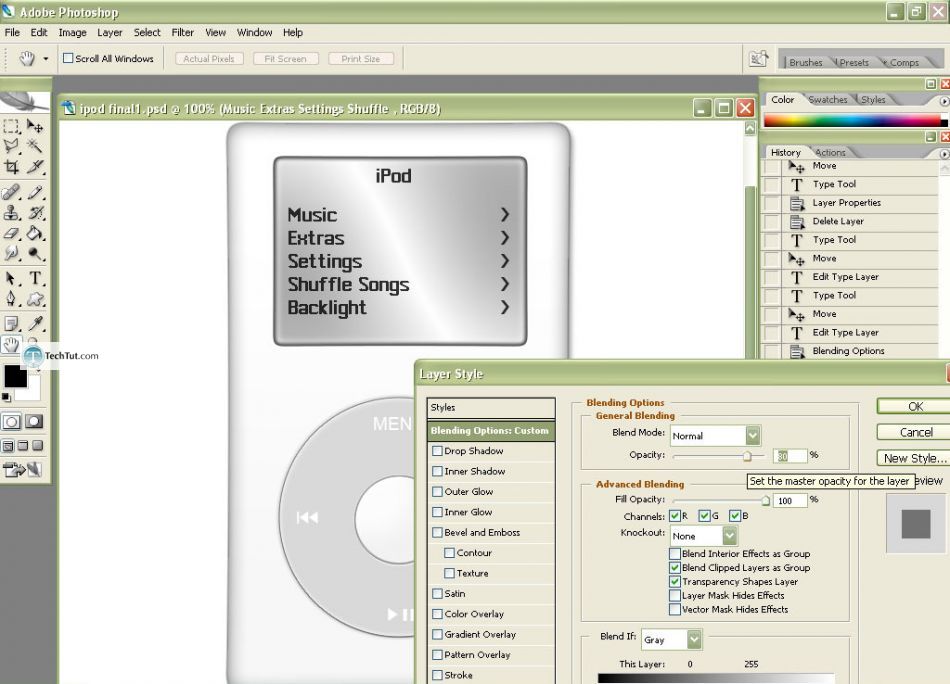Uncheck the R channel checkbox

pyautogui.click(x=675, y=516)
